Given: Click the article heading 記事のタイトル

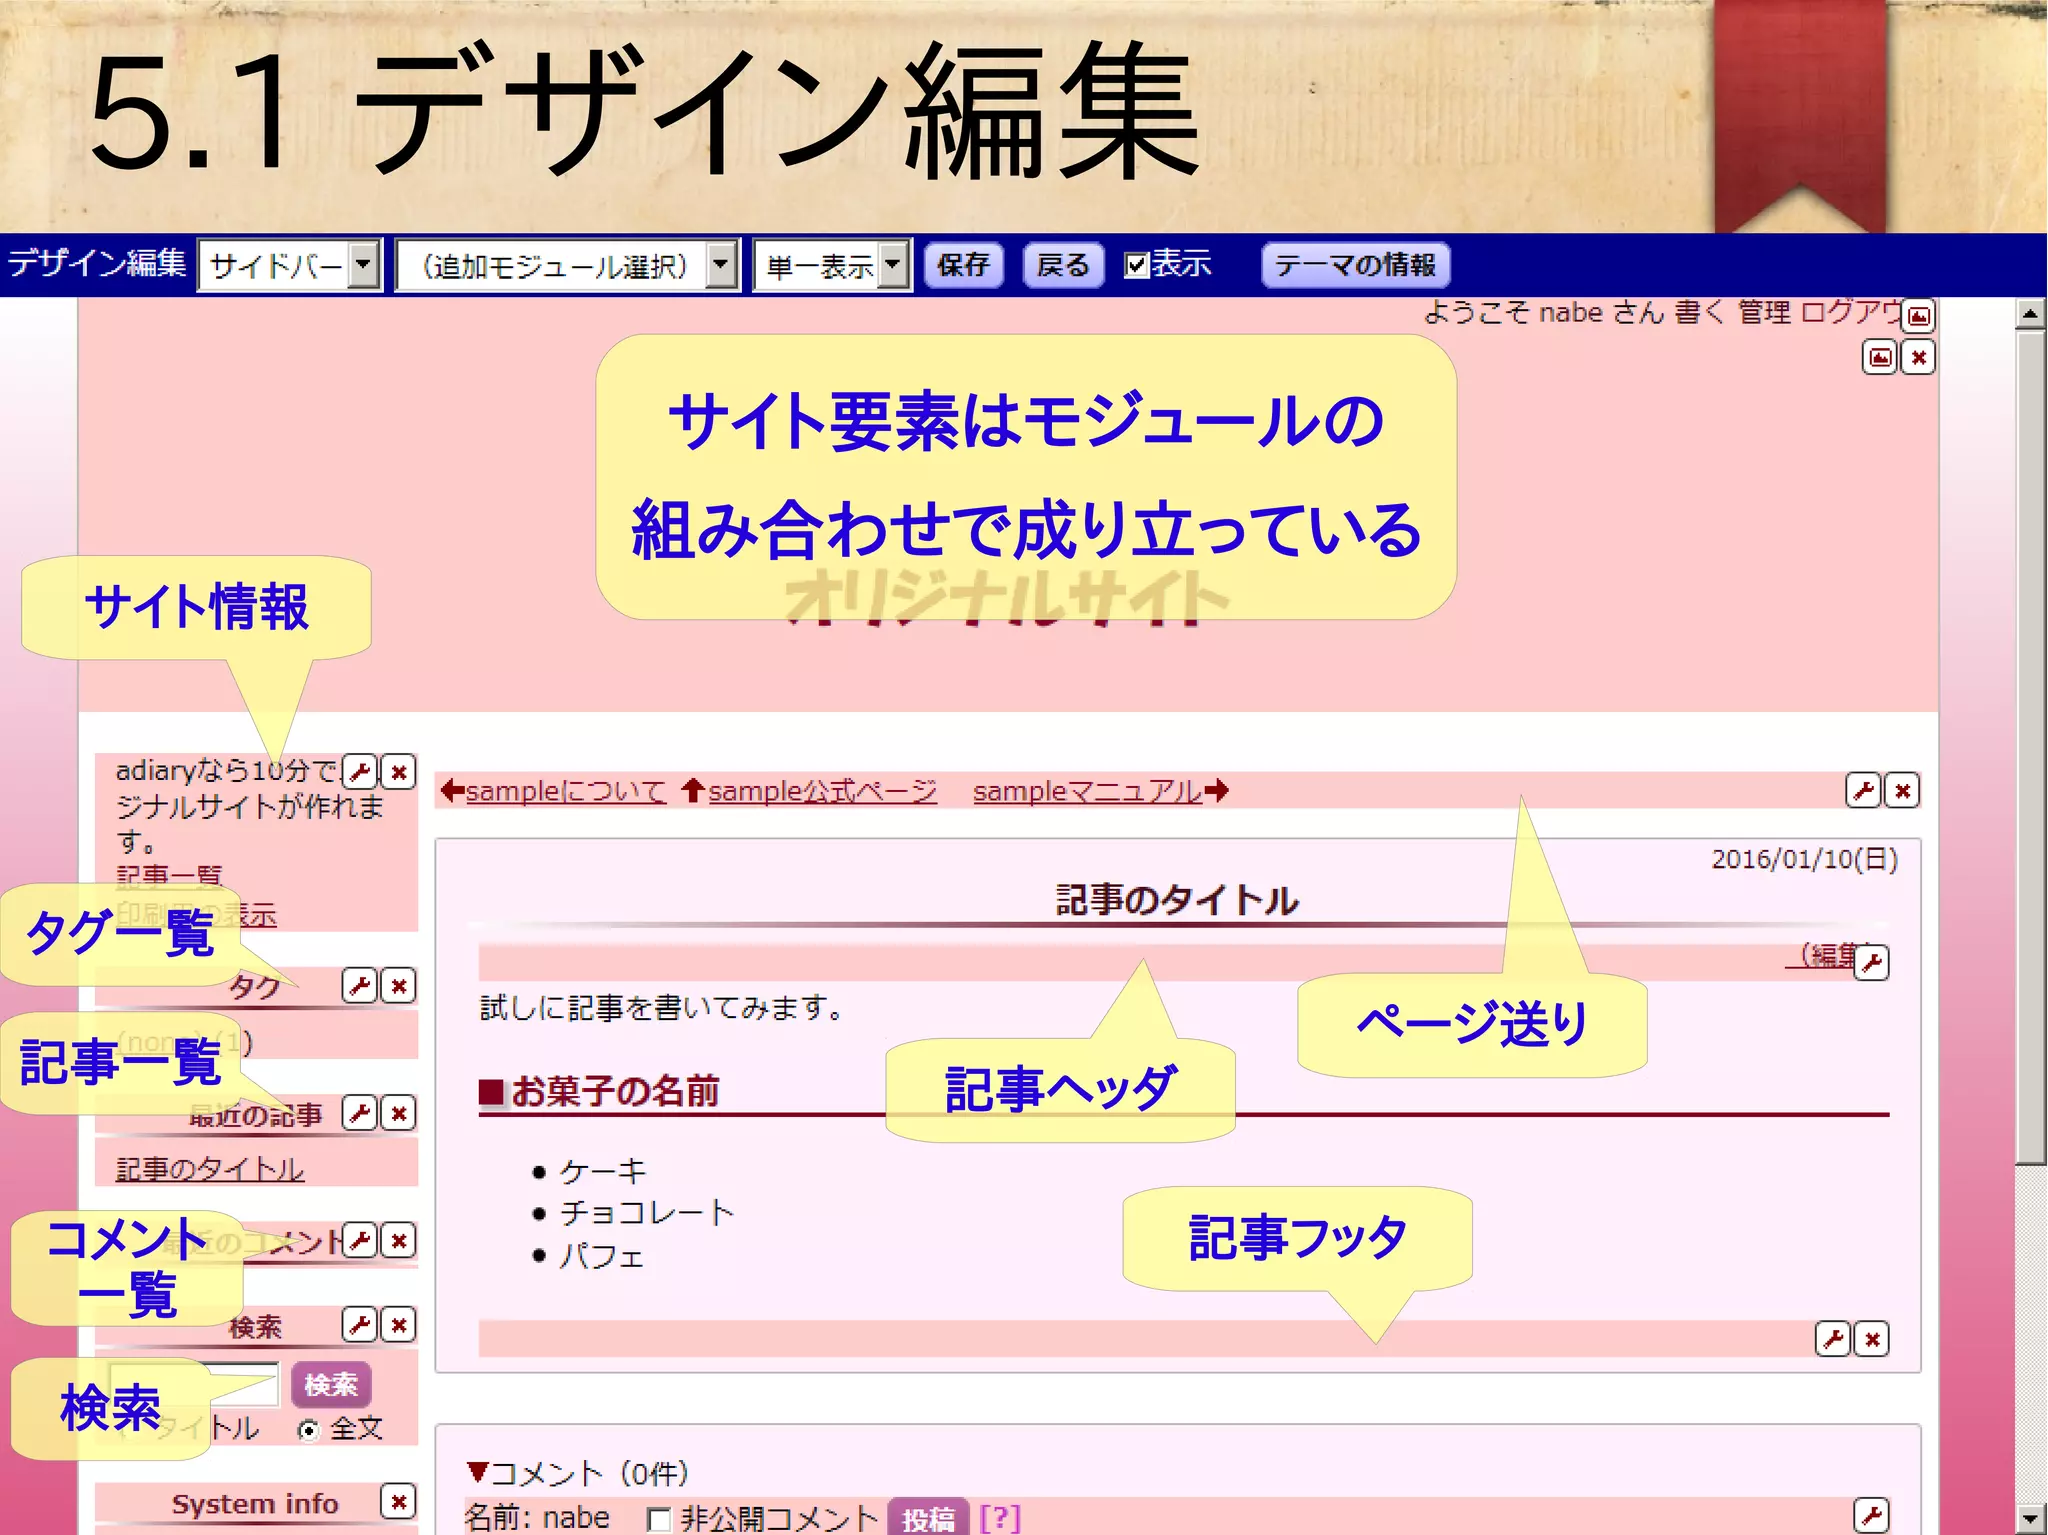Looking at the screenshot, I should (1177, 900).
